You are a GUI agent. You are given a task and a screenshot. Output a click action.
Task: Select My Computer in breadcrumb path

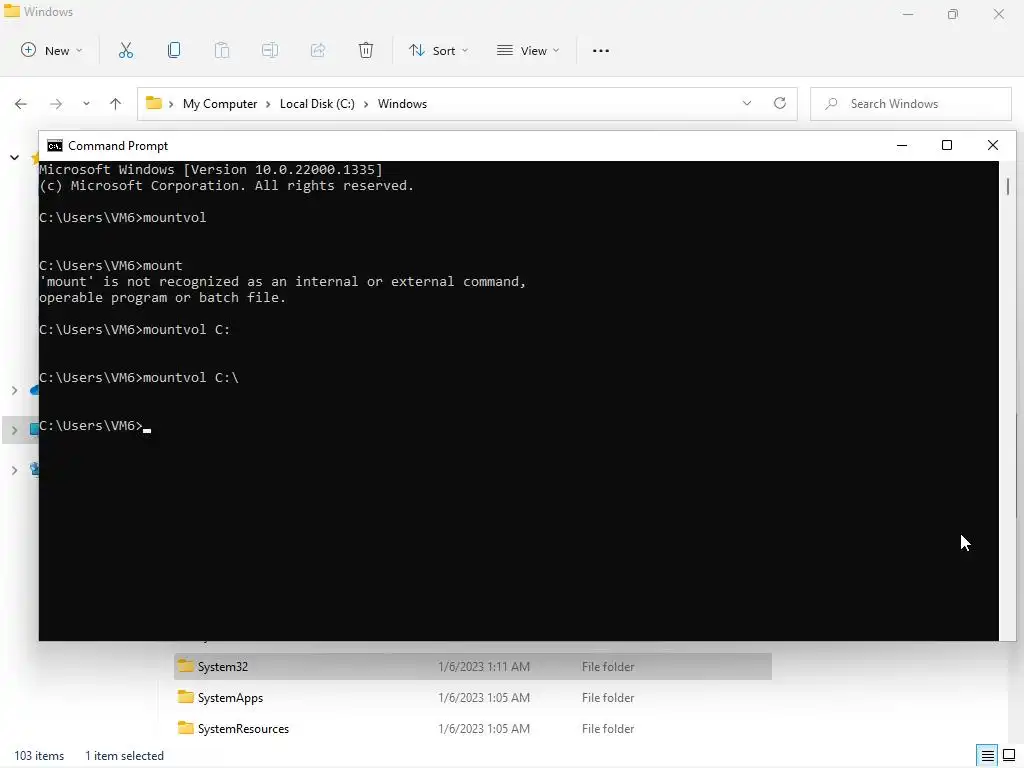pyautogui.click(x=220, y=104)
